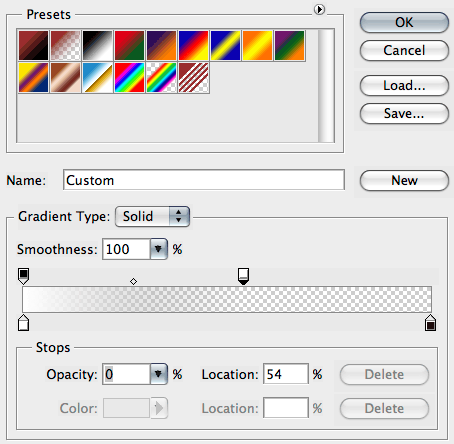Expand the Opacity percentage dropdown arrow
The height and width of the screenshot is (444, 454).
pyautogui.click(x=158, y=374)
